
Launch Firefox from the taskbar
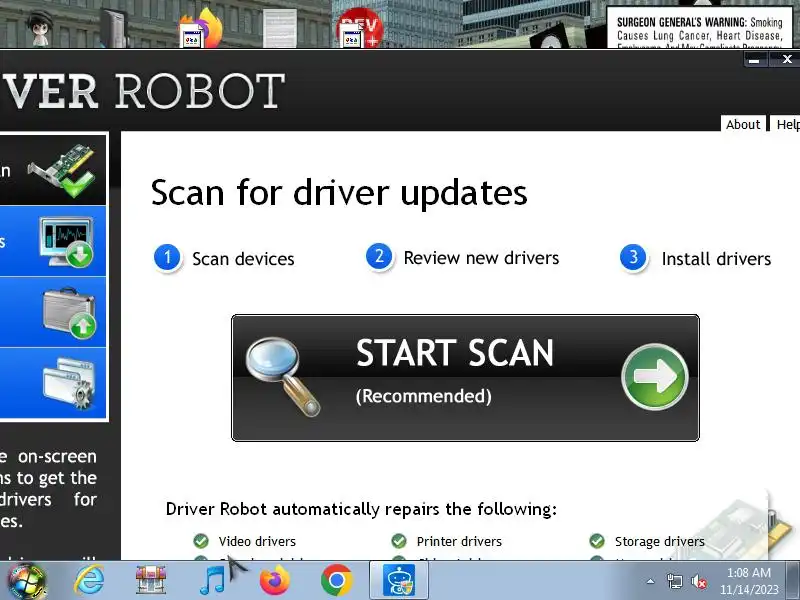pyautogui.click(x=274, y=581)
